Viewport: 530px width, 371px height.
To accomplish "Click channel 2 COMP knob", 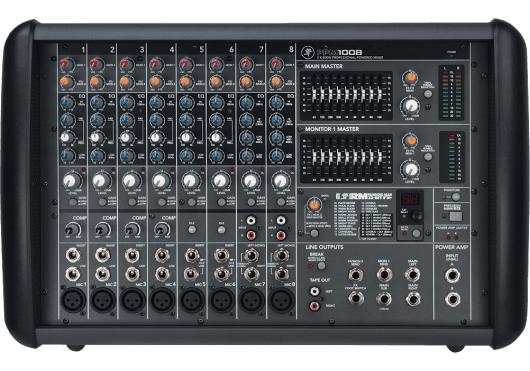I will (x=101, y=230).
